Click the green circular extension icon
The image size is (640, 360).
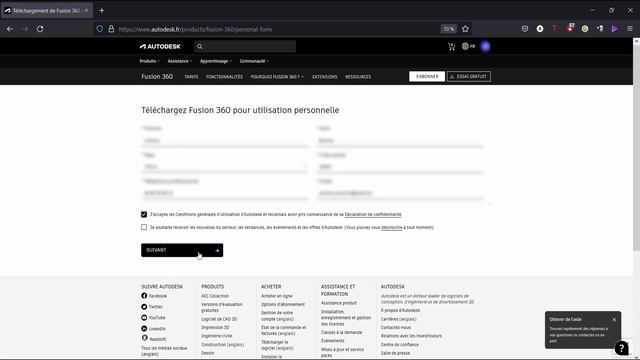click(x=585, y=29)
